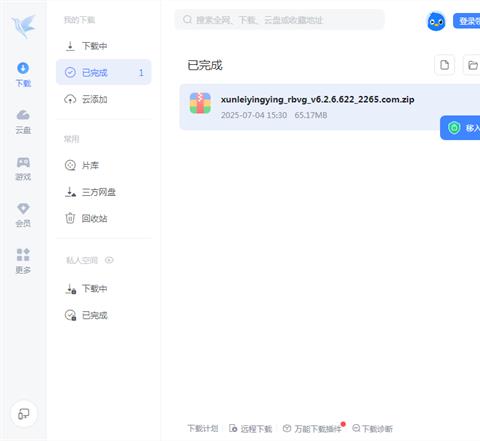Click the new file icon button
This screenshot has width=480, height=441.
[x=444, y=65]
